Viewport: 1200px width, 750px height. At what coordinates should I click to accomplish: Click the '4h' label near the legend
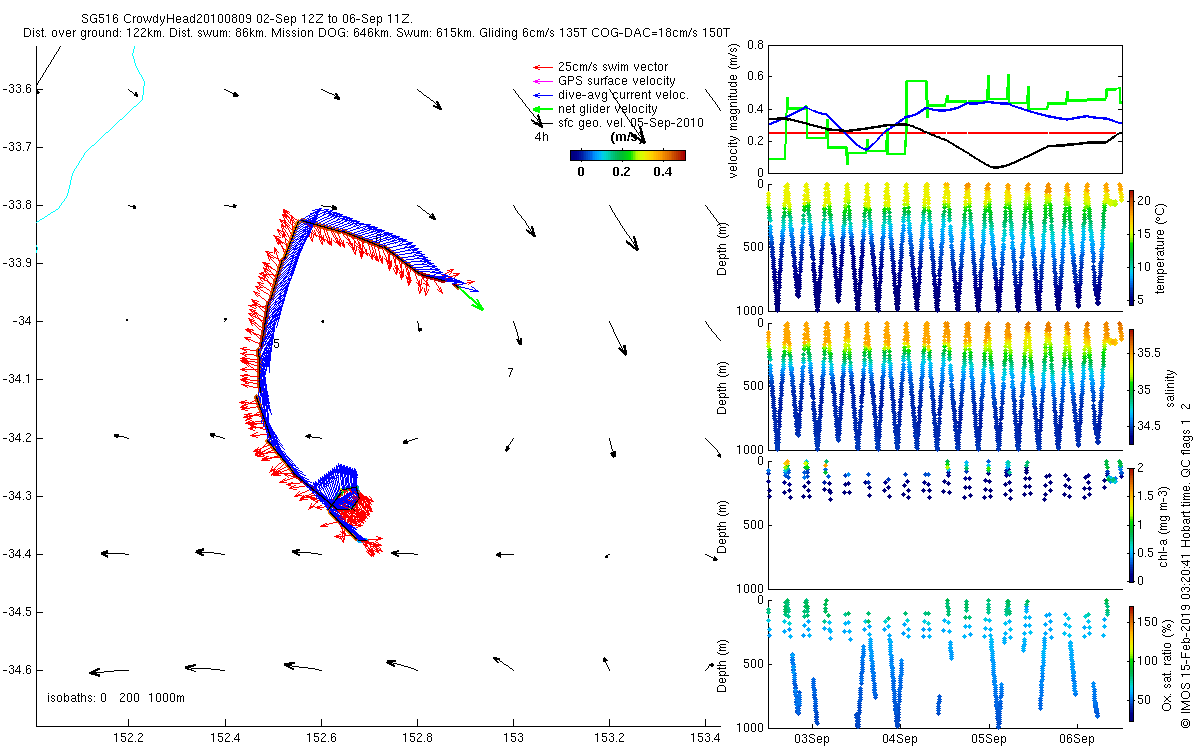[x=541, y=137]
